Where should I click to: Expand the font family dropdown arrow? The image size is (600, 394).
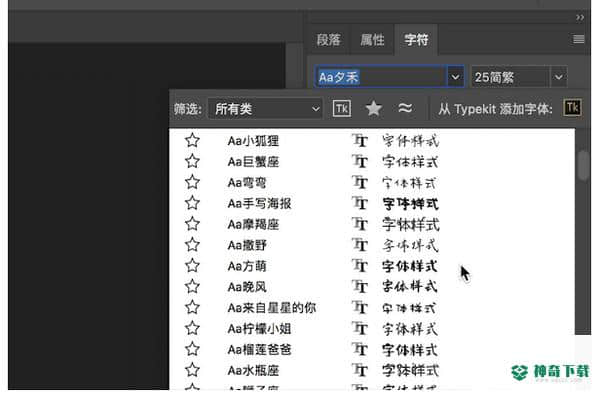(x=455, y=77)
